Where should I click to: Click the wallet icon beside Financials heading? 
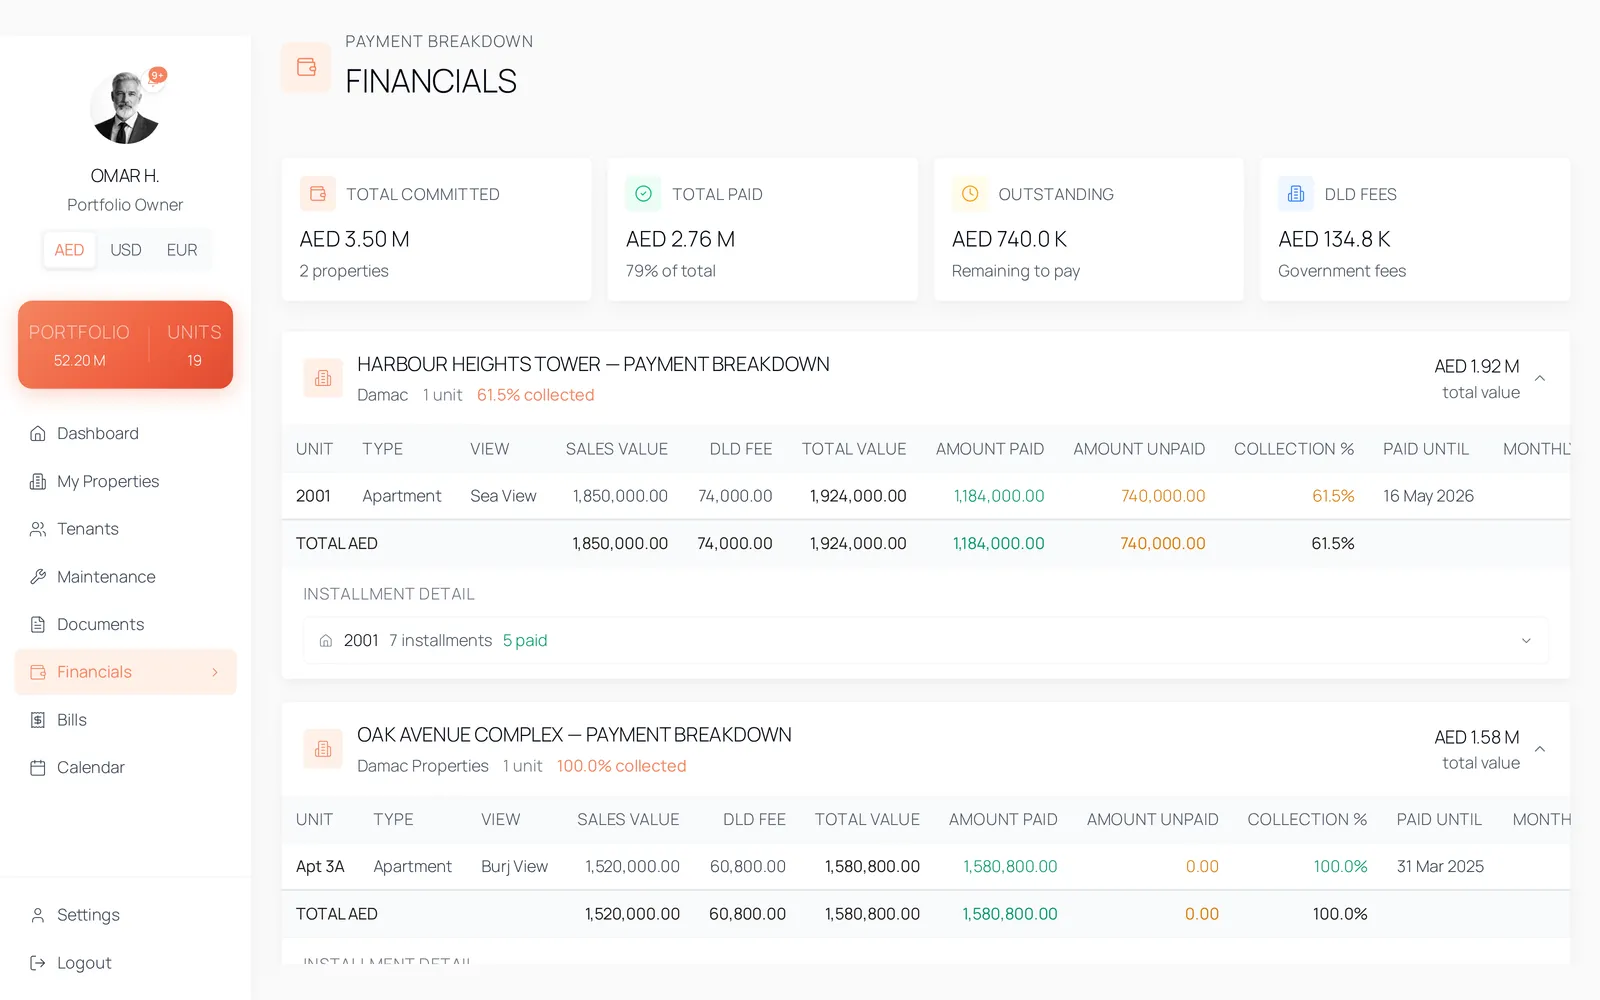306,67
